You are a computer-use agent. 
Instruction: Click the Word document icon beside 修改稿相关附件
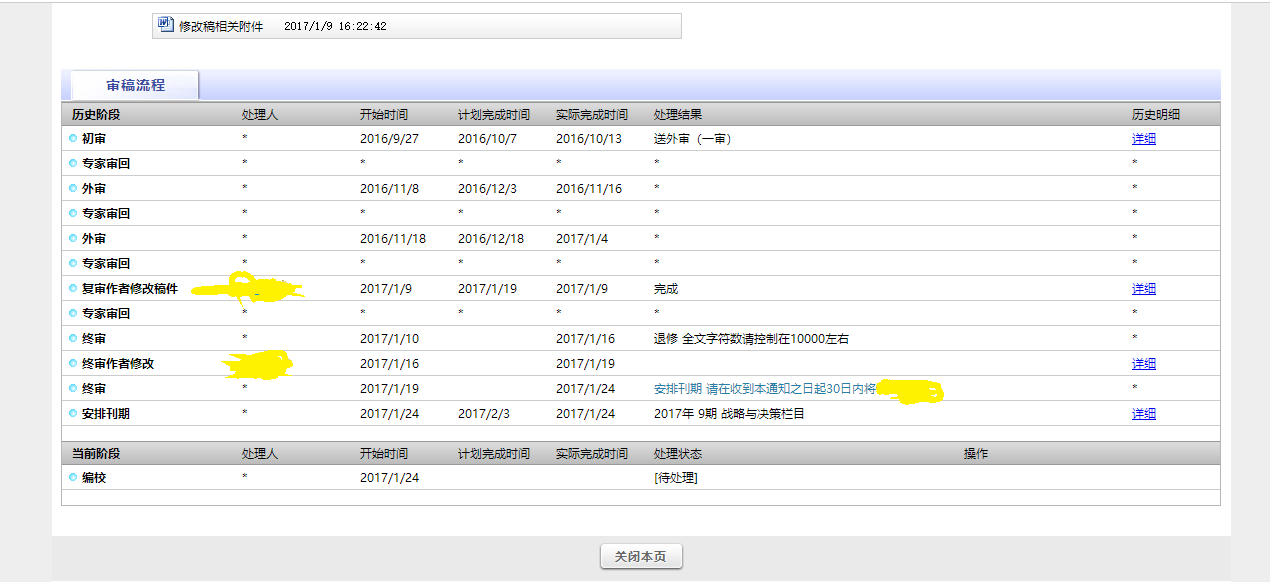[x=166, y=25]
